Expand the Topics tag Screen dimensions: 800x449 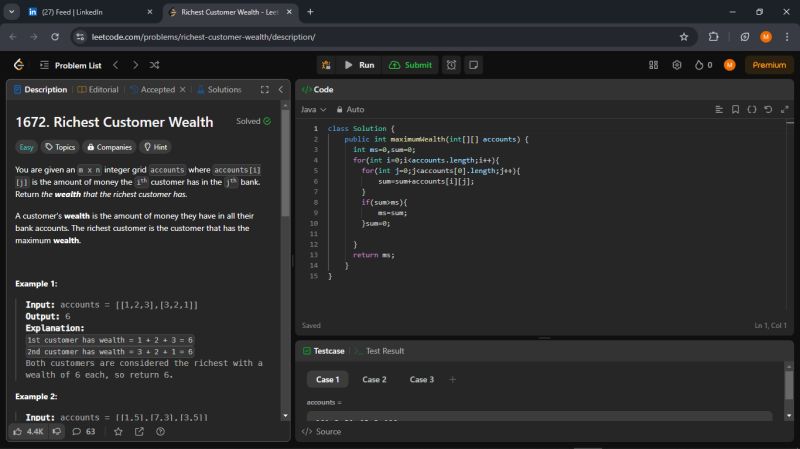(60, 147)
